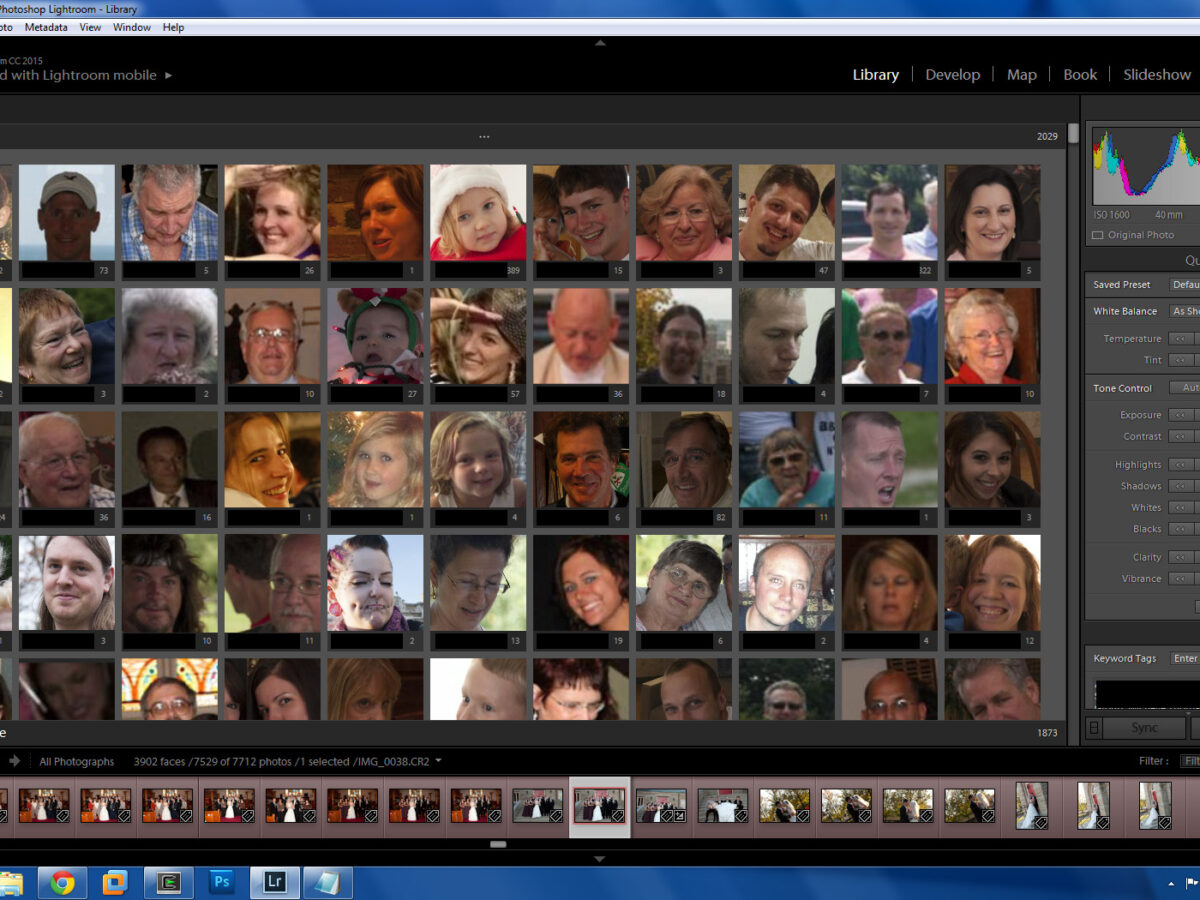Click the large decrease Clarity arrows
1200x900 pixels.
(1181, 558)
